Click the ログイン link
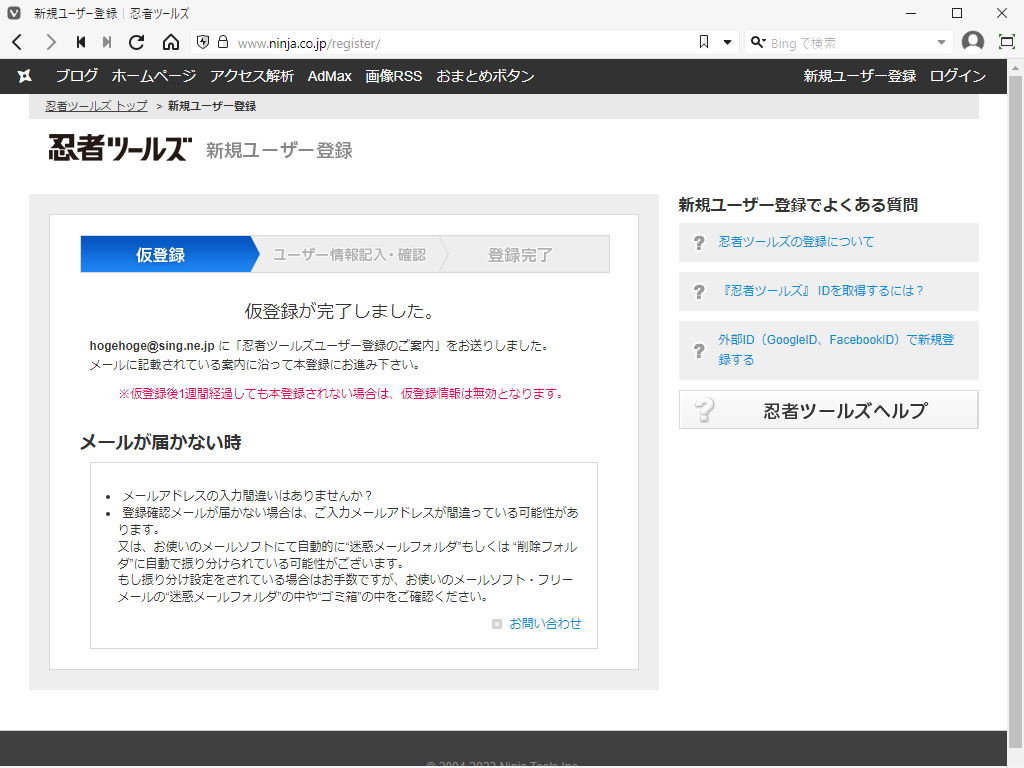 click(x=957, y=76)
